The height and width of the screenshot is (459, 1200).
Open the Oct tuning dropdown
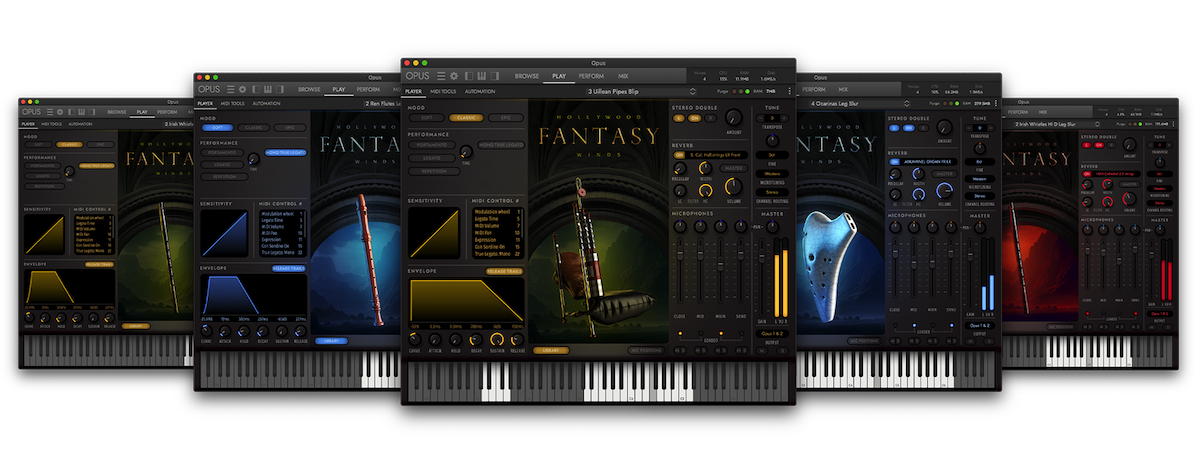pyautogui.click(x=772, y=155)
